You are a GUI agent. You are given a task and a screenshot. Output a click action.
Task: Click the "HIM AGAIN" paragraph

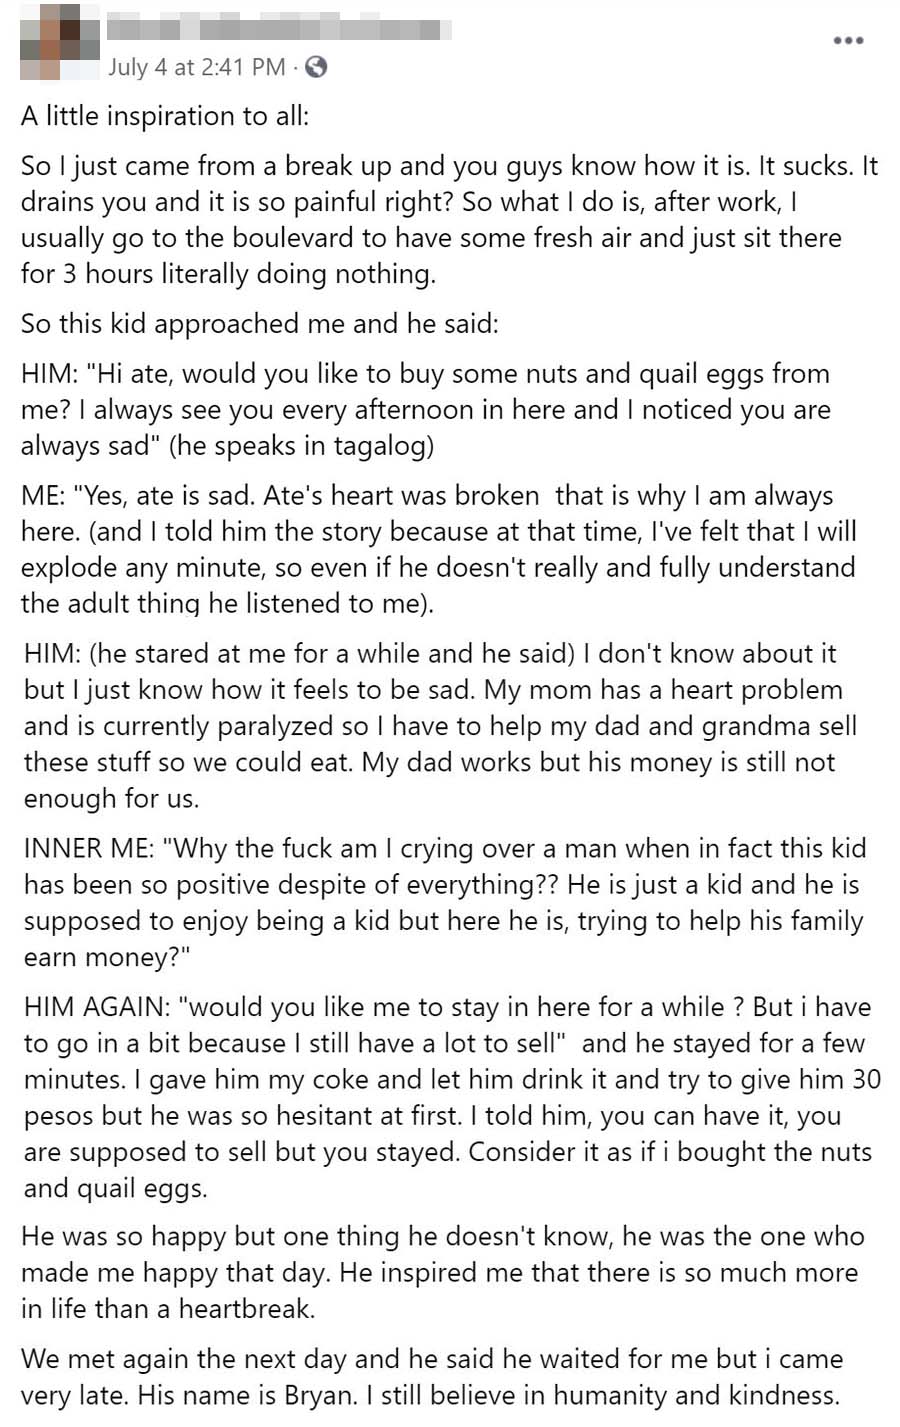[x=450, y=1097]
